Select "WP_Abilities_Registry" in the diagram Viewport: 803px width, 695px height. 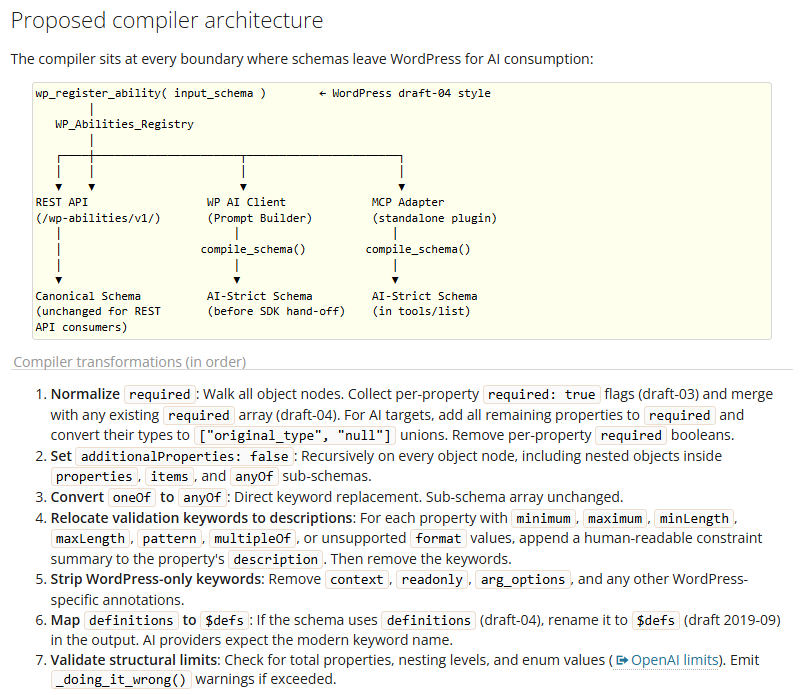pyautogui.click(x=124, y=124)
